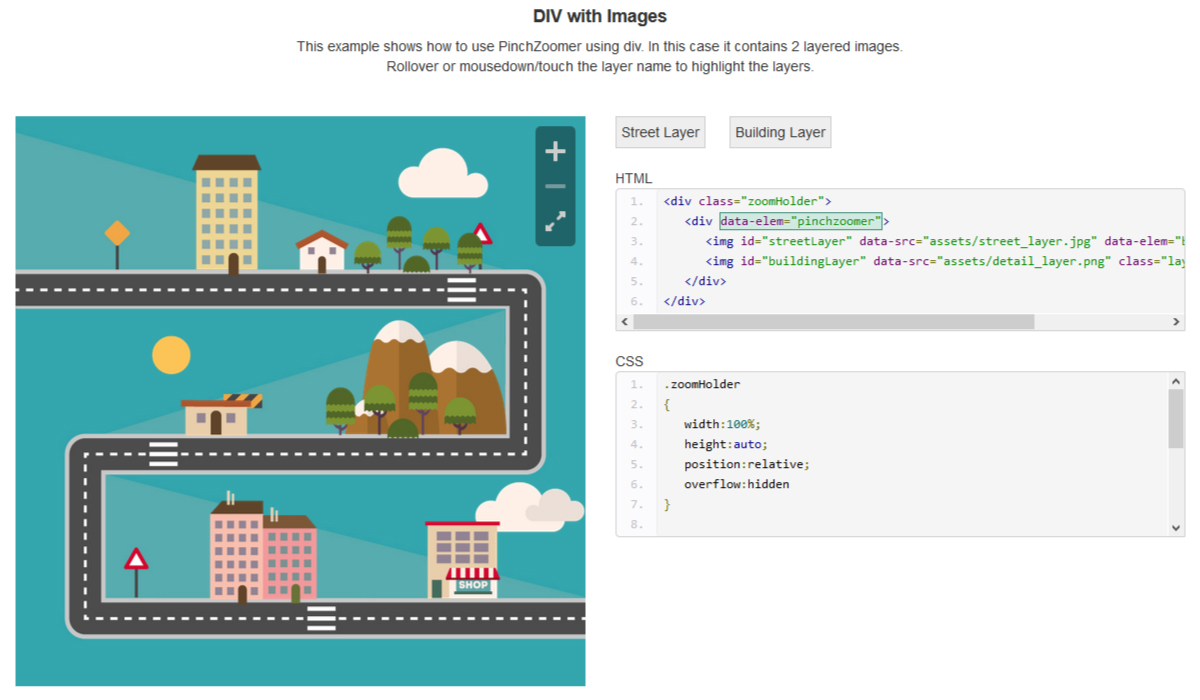
Task: Click the overflow:hidden CSS line
Action: pyautogui.click(x=736, y=484)
